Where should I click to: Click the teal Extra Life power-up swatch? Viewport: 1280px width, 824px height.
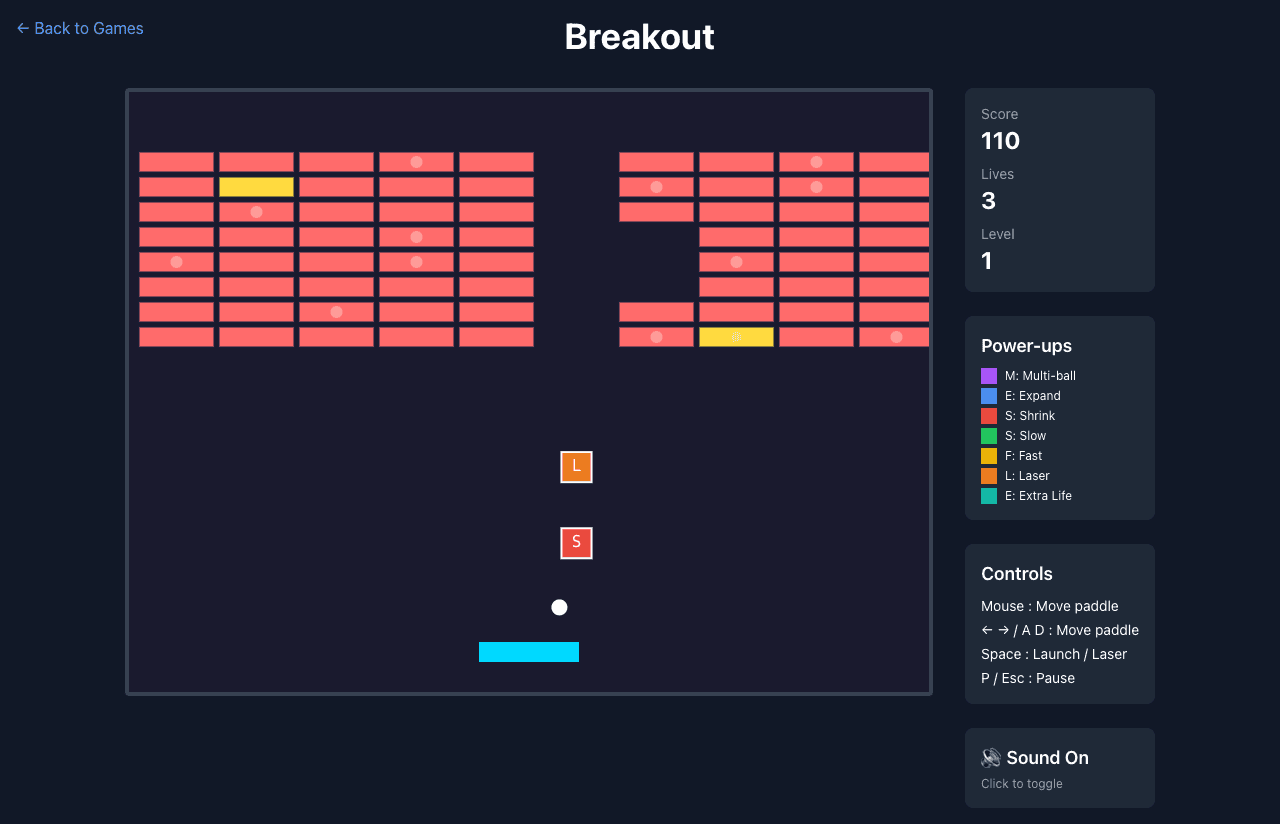pyautogui.click(x=987, y=495)
